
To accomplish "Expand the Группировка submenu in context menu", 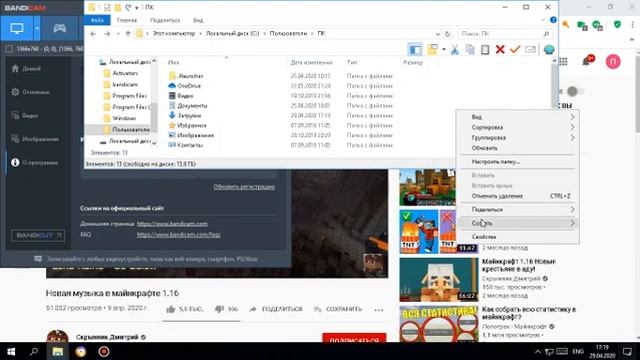I will coord(518,138).
